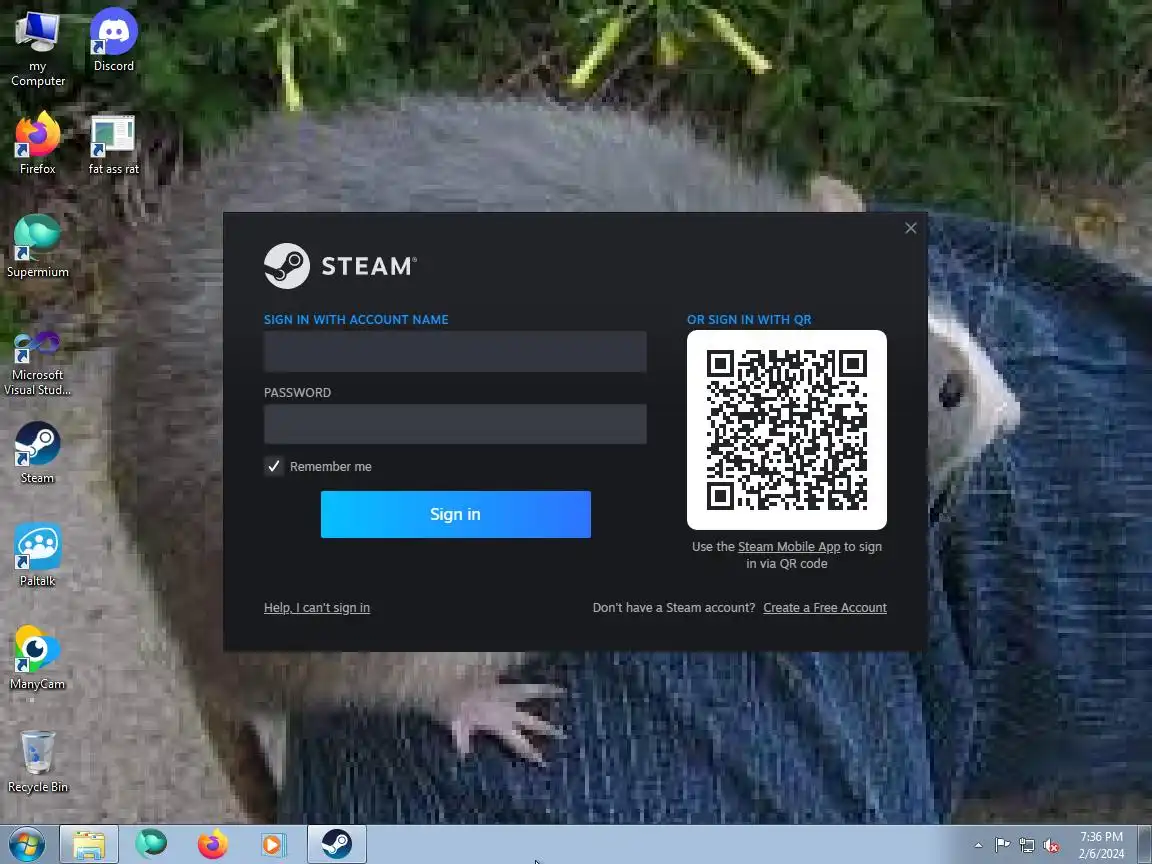1152x864 pixels.
Task: Open the my Computer desktop icon
Action: (37, 48)
